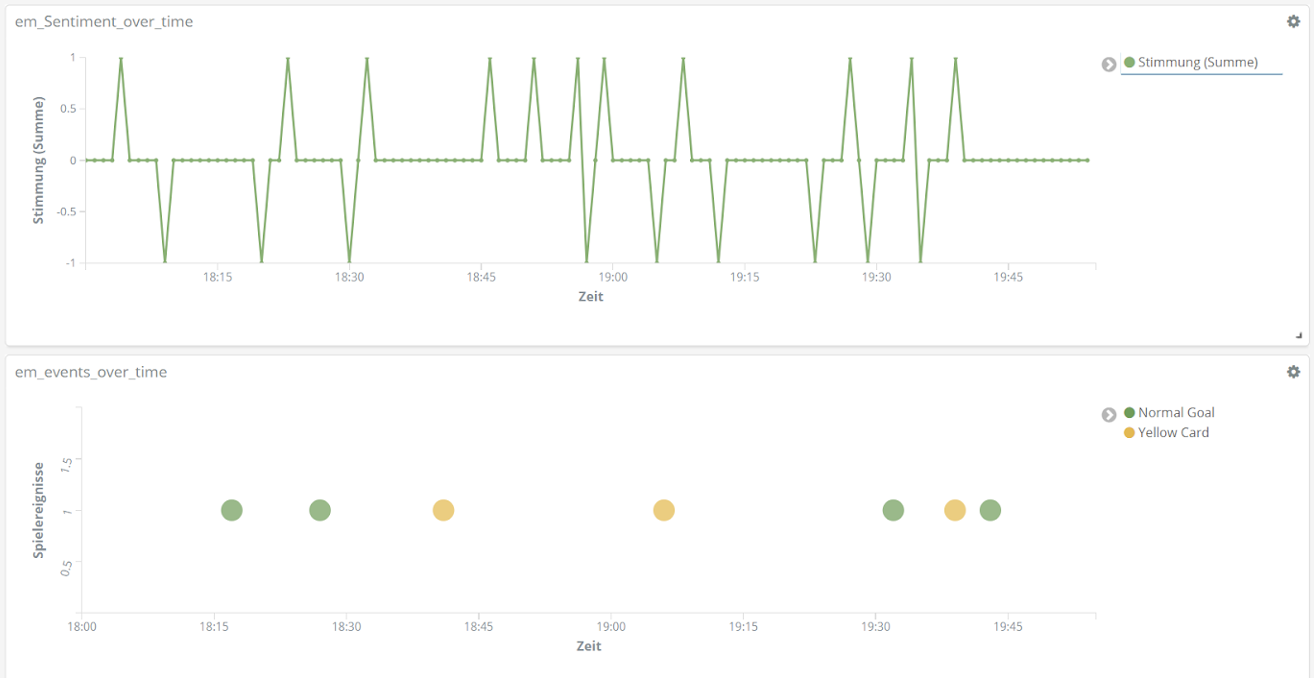
Task: Open settings gear on em_events_over_time panel
Action: click(1293, 371)
